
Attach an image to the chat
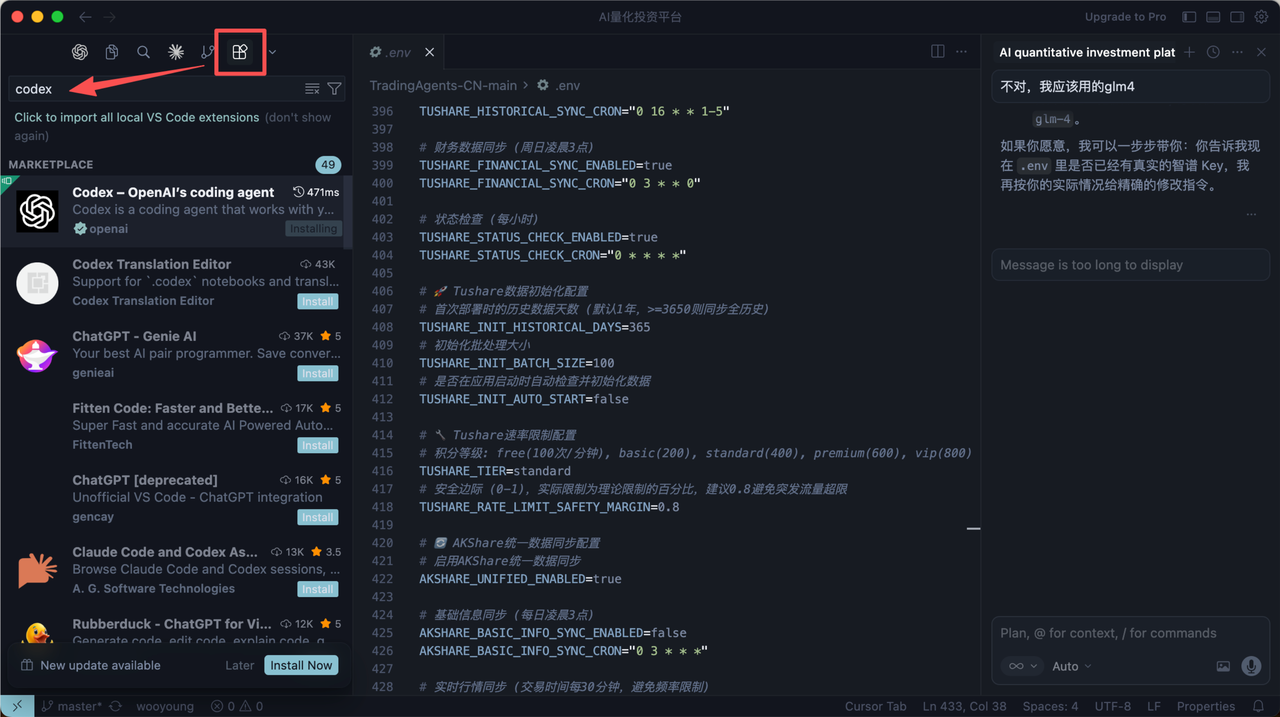pyautogui.click(x=1223, y=666)
